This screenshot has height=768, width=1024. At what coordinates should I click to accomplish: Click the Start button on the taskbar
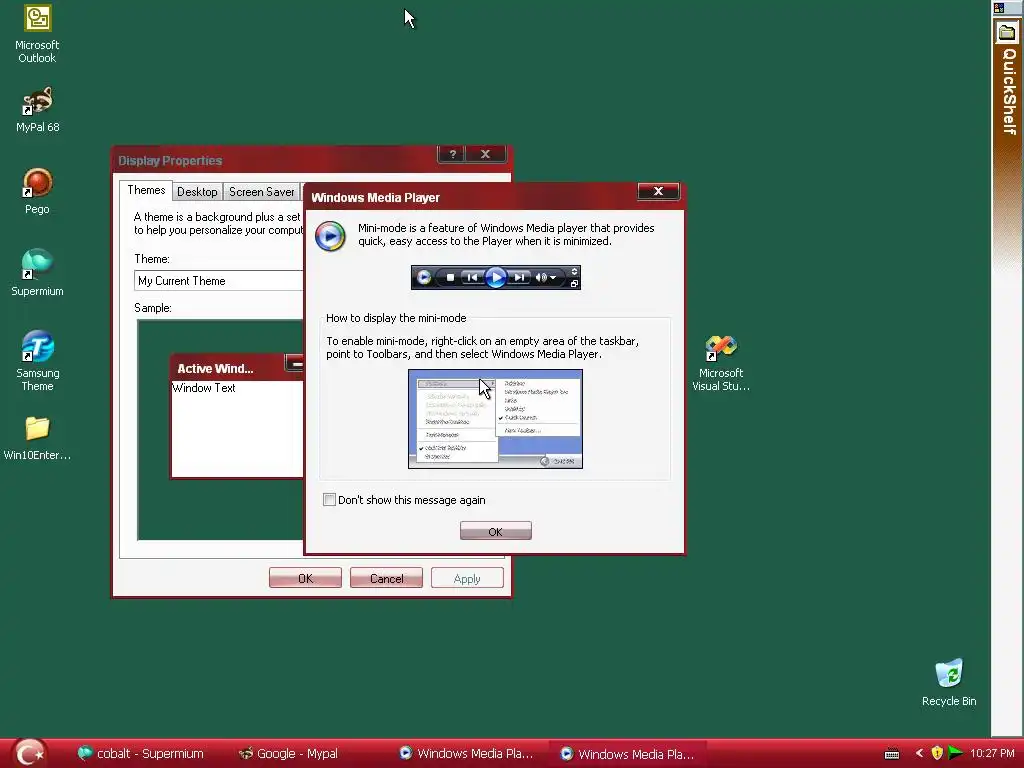[29, 753]
